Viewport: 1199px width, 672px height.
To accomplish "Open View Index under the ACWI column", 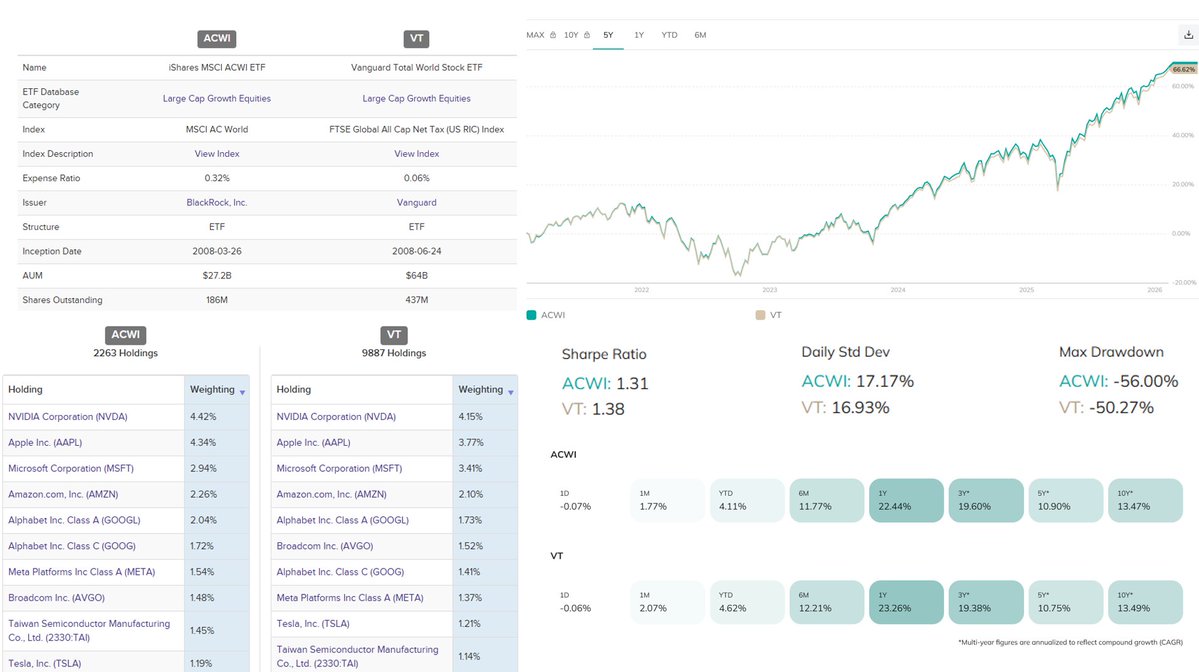I will coord(216,153).
